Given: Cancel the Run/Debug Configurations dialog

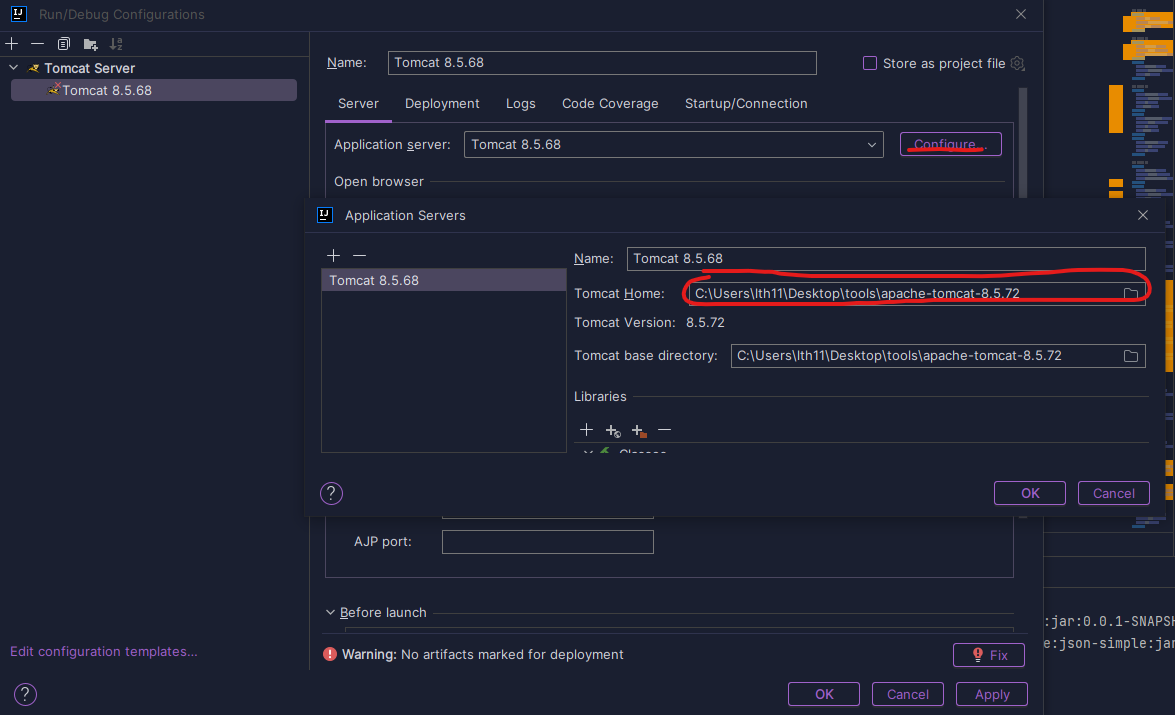Looking at the screenshot, I should point(907,694).
